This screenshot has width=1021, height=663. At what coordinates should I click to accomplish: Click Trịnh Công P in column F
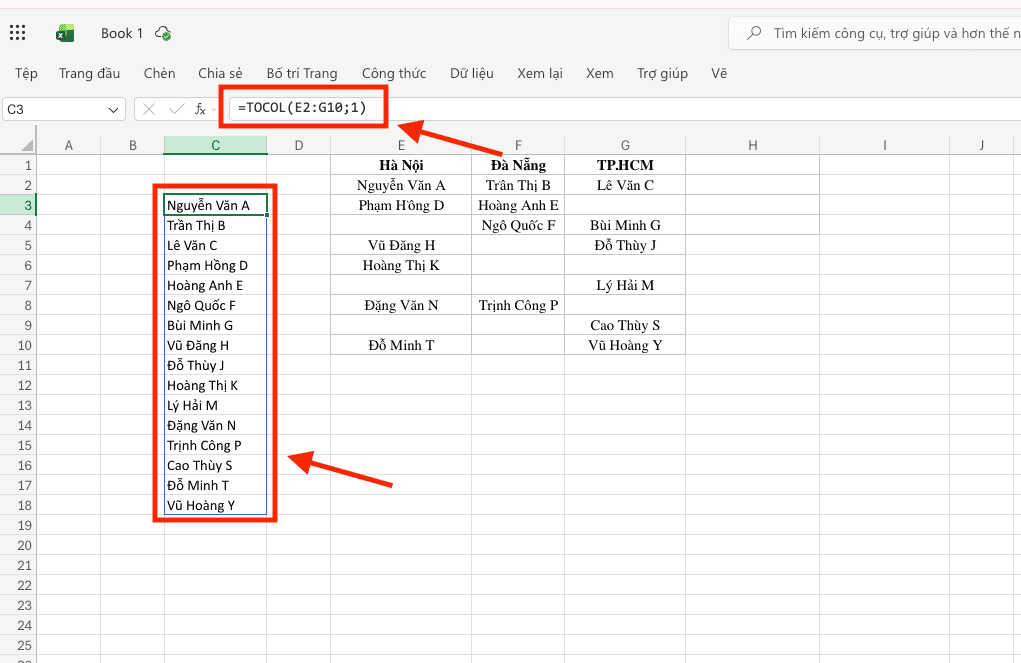[518, 305]
